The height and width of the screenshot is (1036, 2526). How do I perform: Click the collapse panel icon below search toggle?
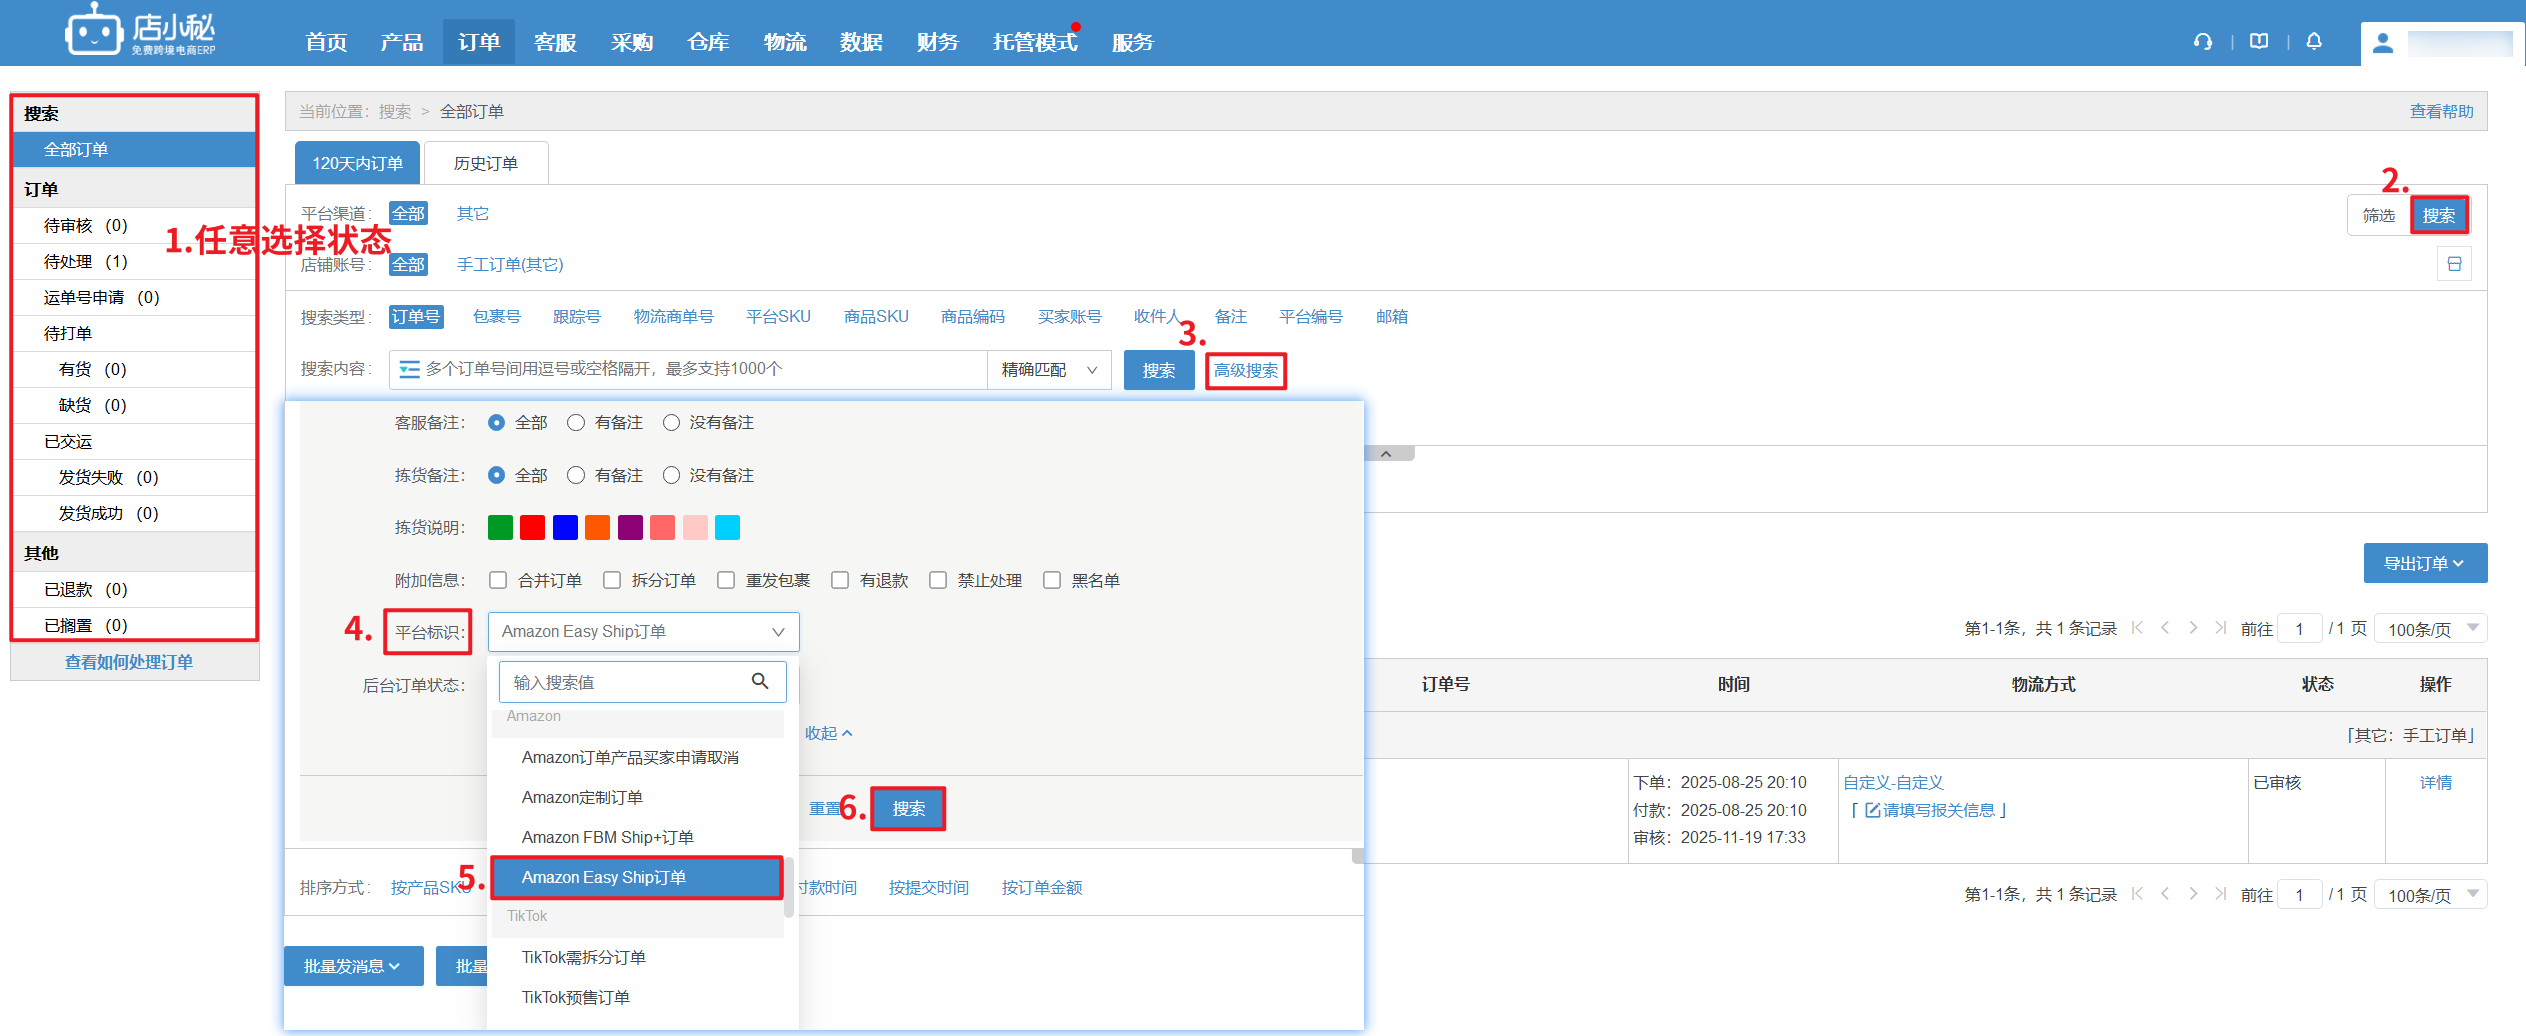click(2454, 264)
